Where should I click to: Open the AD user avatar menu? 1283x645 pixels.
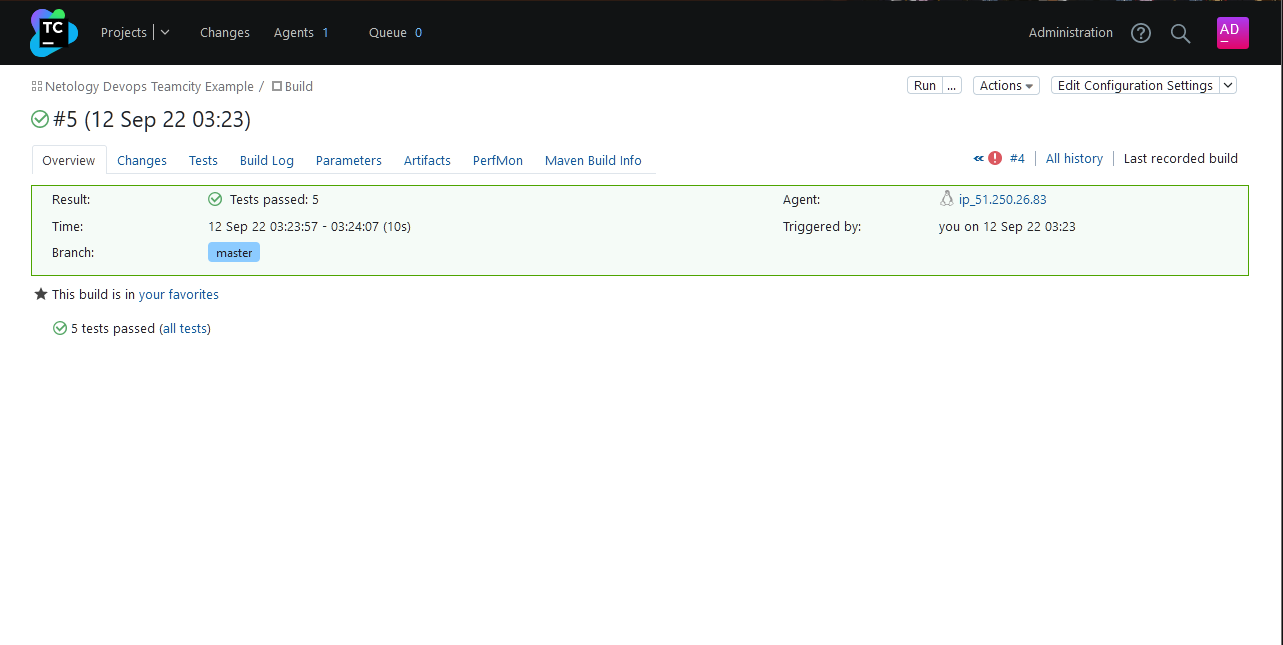(1232, 32)
